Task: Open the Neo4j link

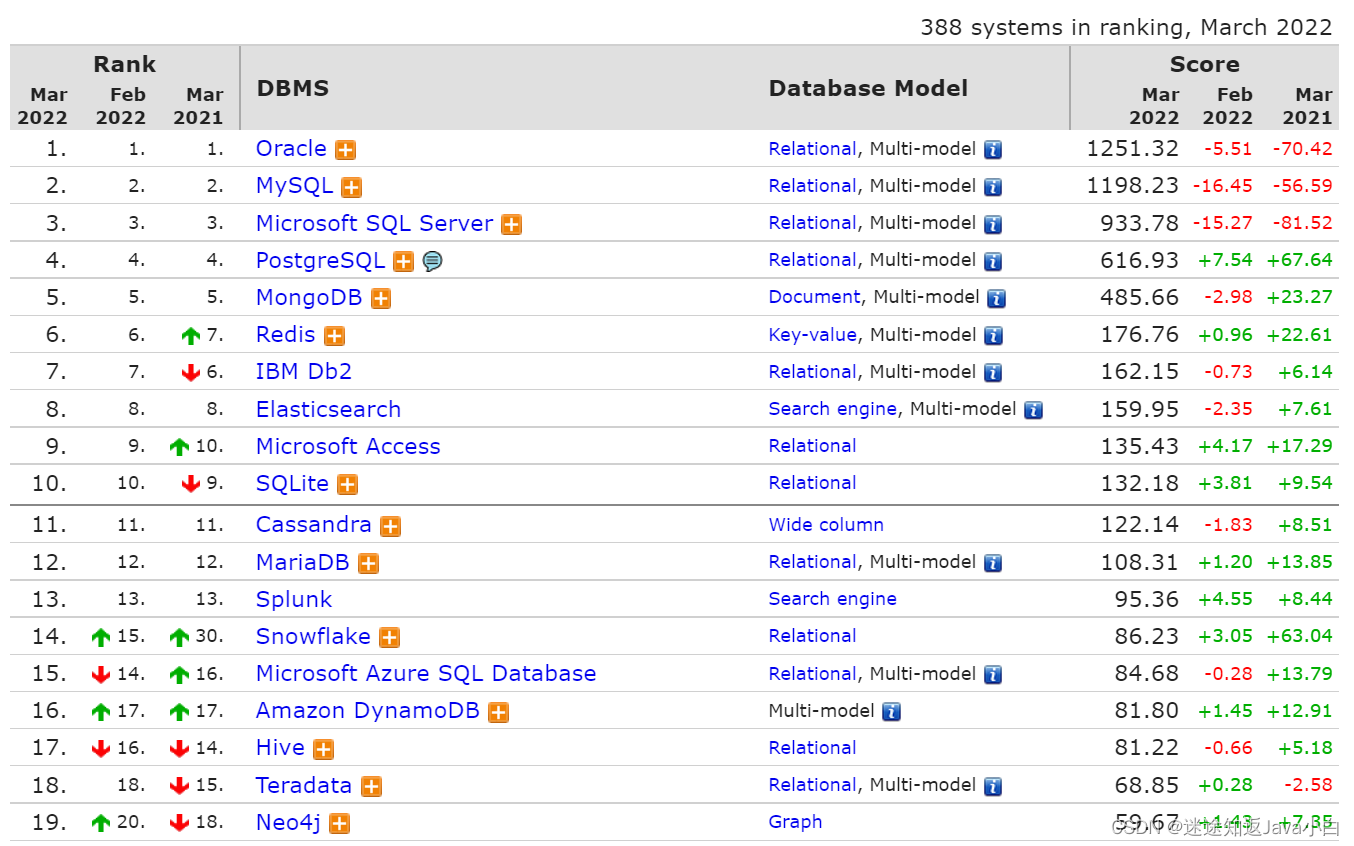Action: (288, 823)
